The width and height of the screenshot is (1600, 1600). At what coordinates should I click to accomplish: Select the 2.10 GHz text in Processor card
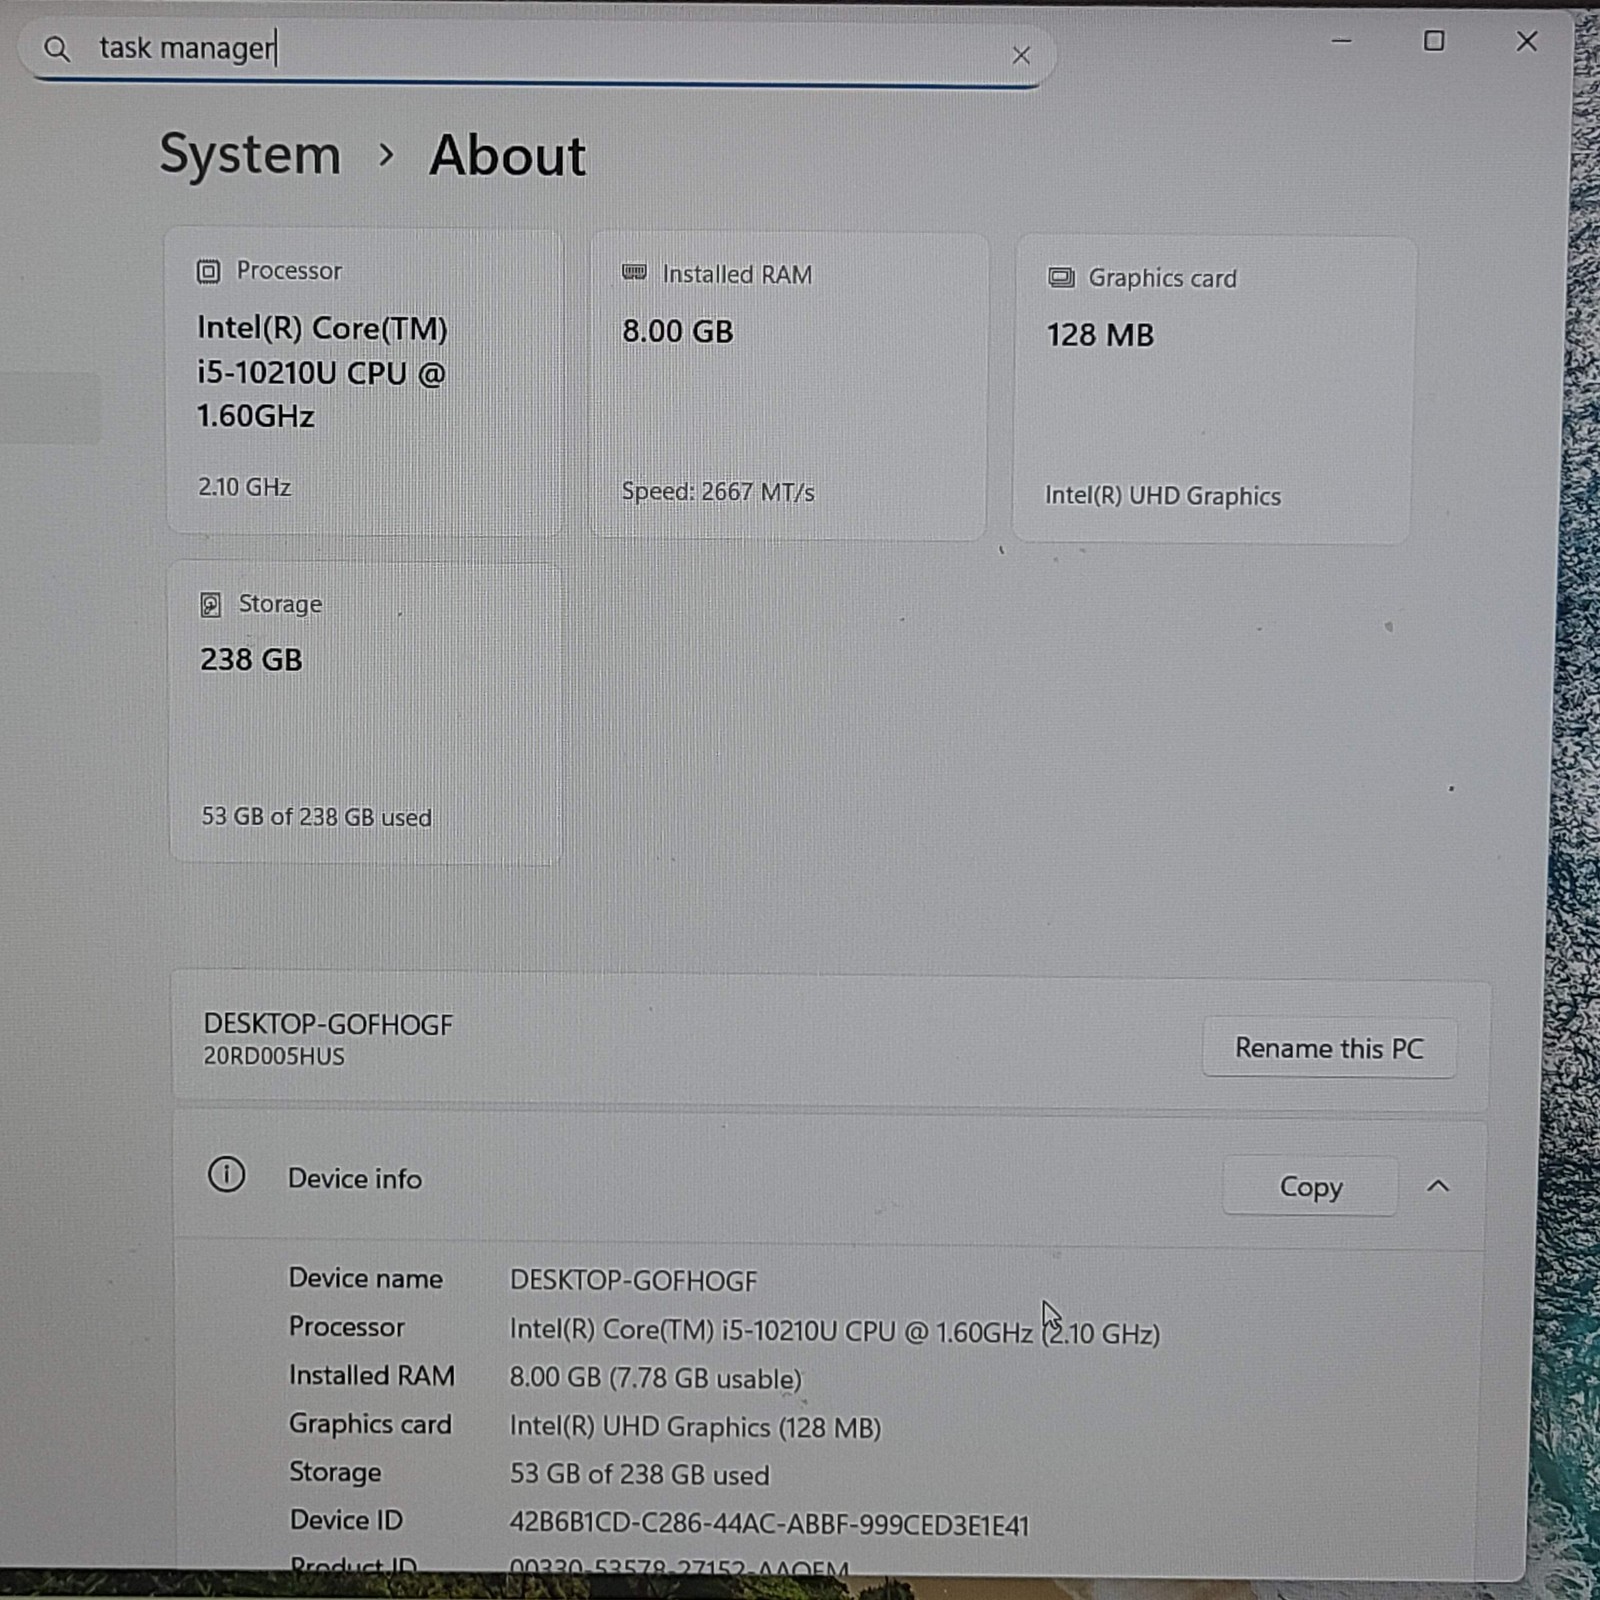244,487
